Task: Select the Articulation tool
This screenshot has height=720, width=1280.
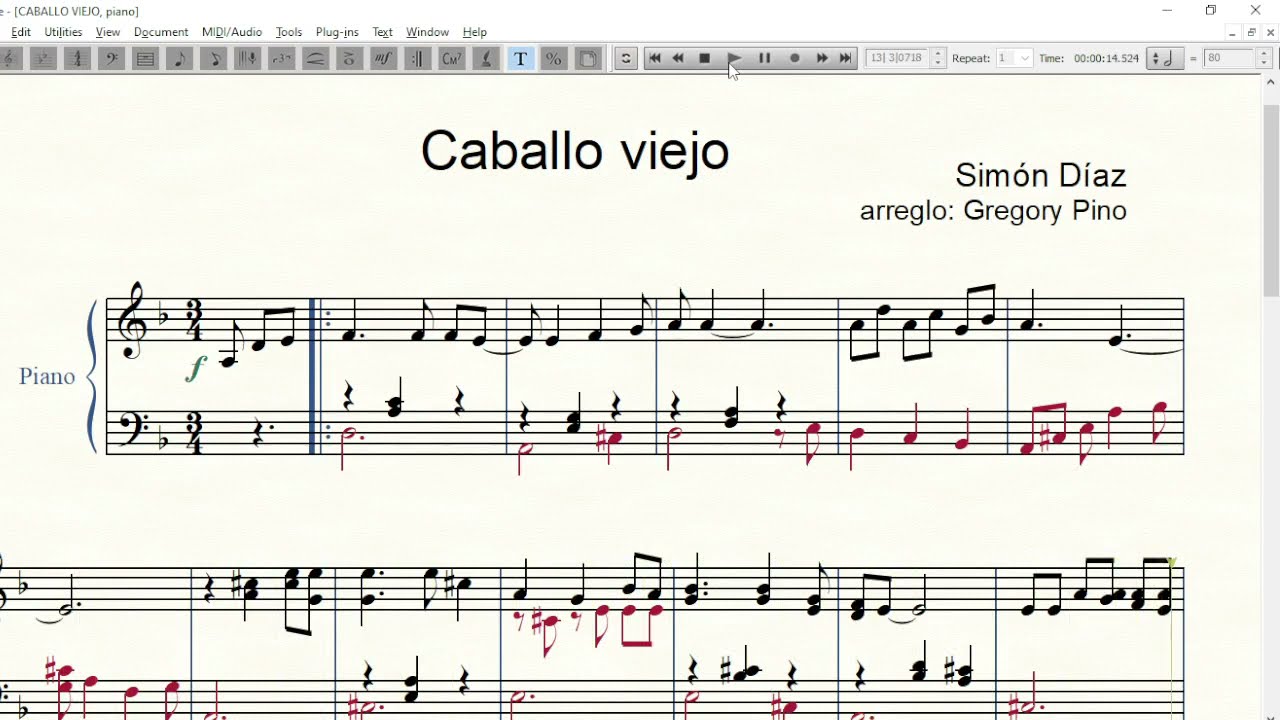Action: coord(349,59)
